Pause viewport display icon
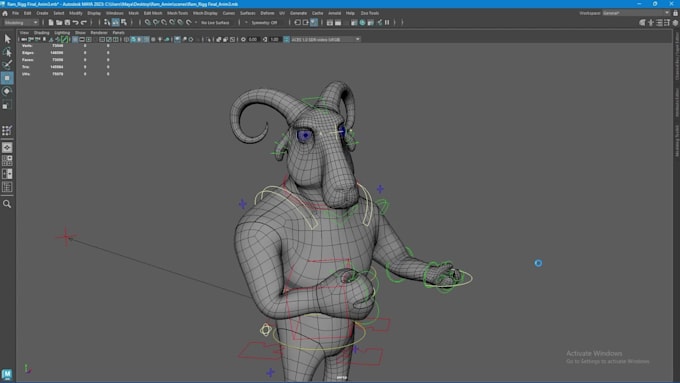This screenshot has height=383, width=680. (387, 23)
